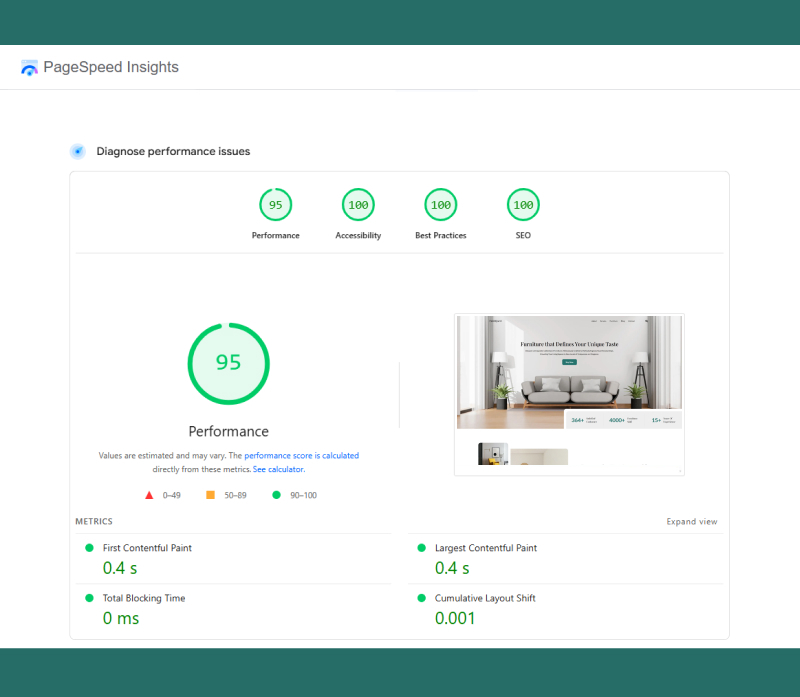The width and height of the screenshot is (800, 697).
Task: Expand the Largest Contentful Paint metric
Action: point(485,548)
